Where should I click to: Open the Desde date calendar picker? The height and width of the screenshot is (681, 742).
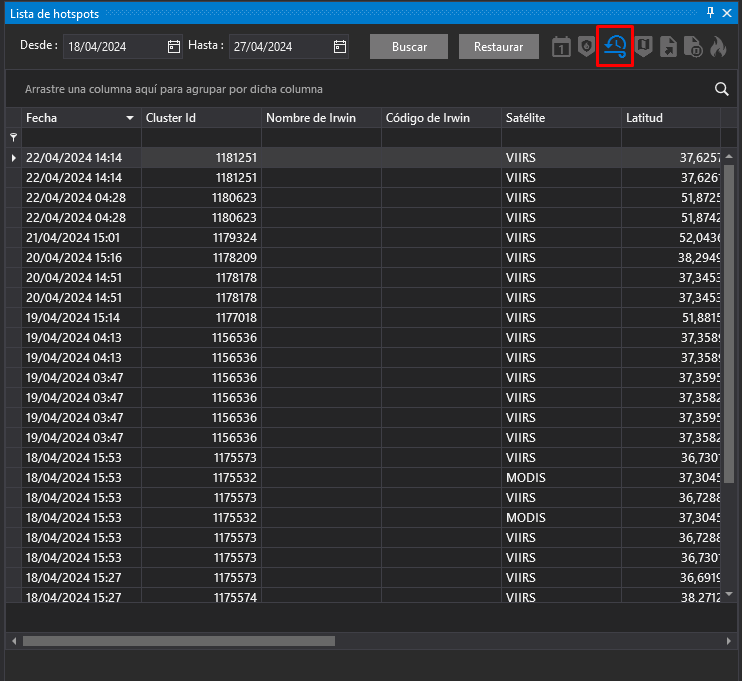[173, 47]
